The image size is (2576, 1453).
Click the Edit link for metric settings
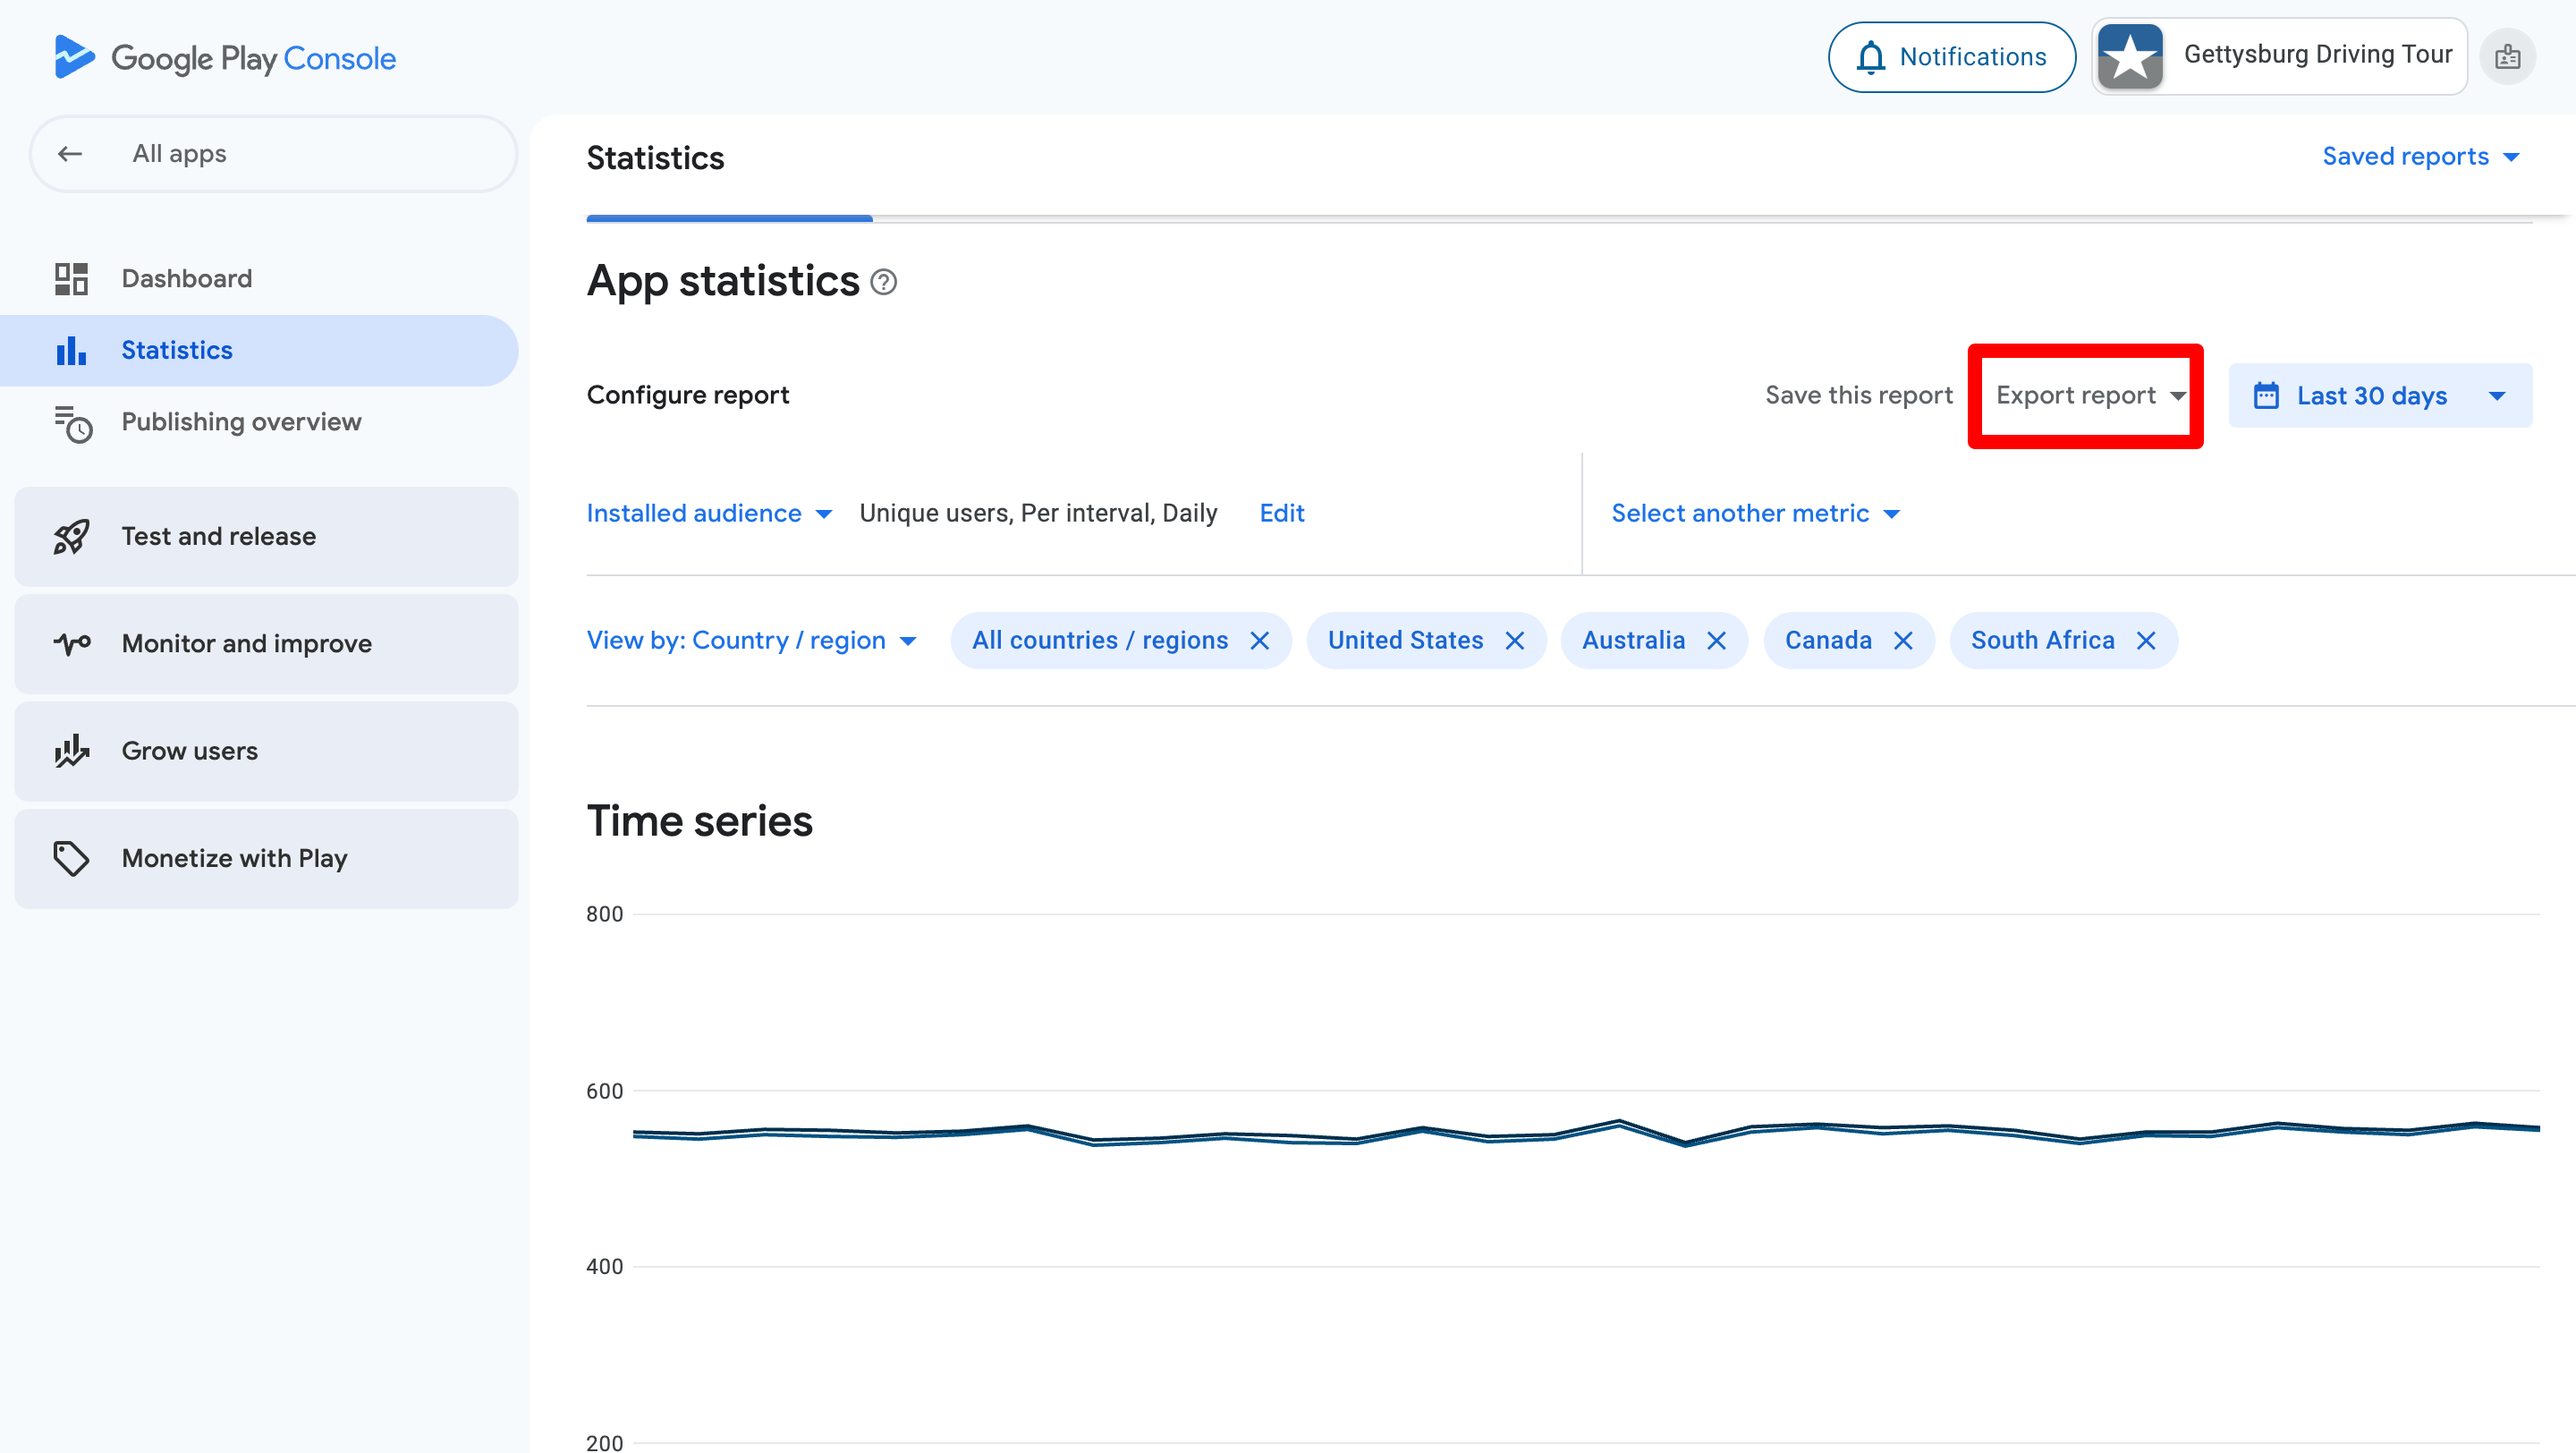pyautogui.click(x=1281, y=514)
